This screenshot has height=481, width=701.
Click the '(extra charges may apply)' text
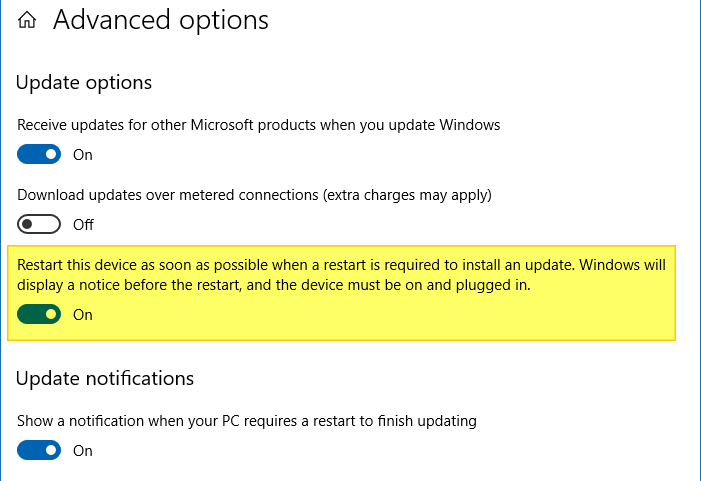pyautogui.click(x=409, y=194)
